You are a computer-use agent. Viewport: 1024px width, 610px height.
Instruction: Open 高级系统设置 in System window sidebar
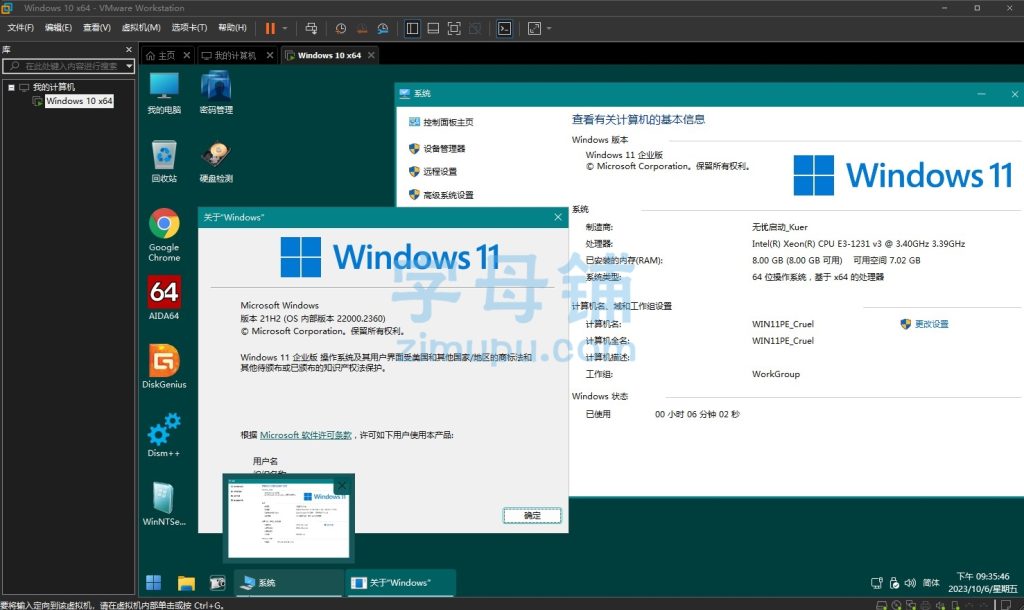coord(441,195)
